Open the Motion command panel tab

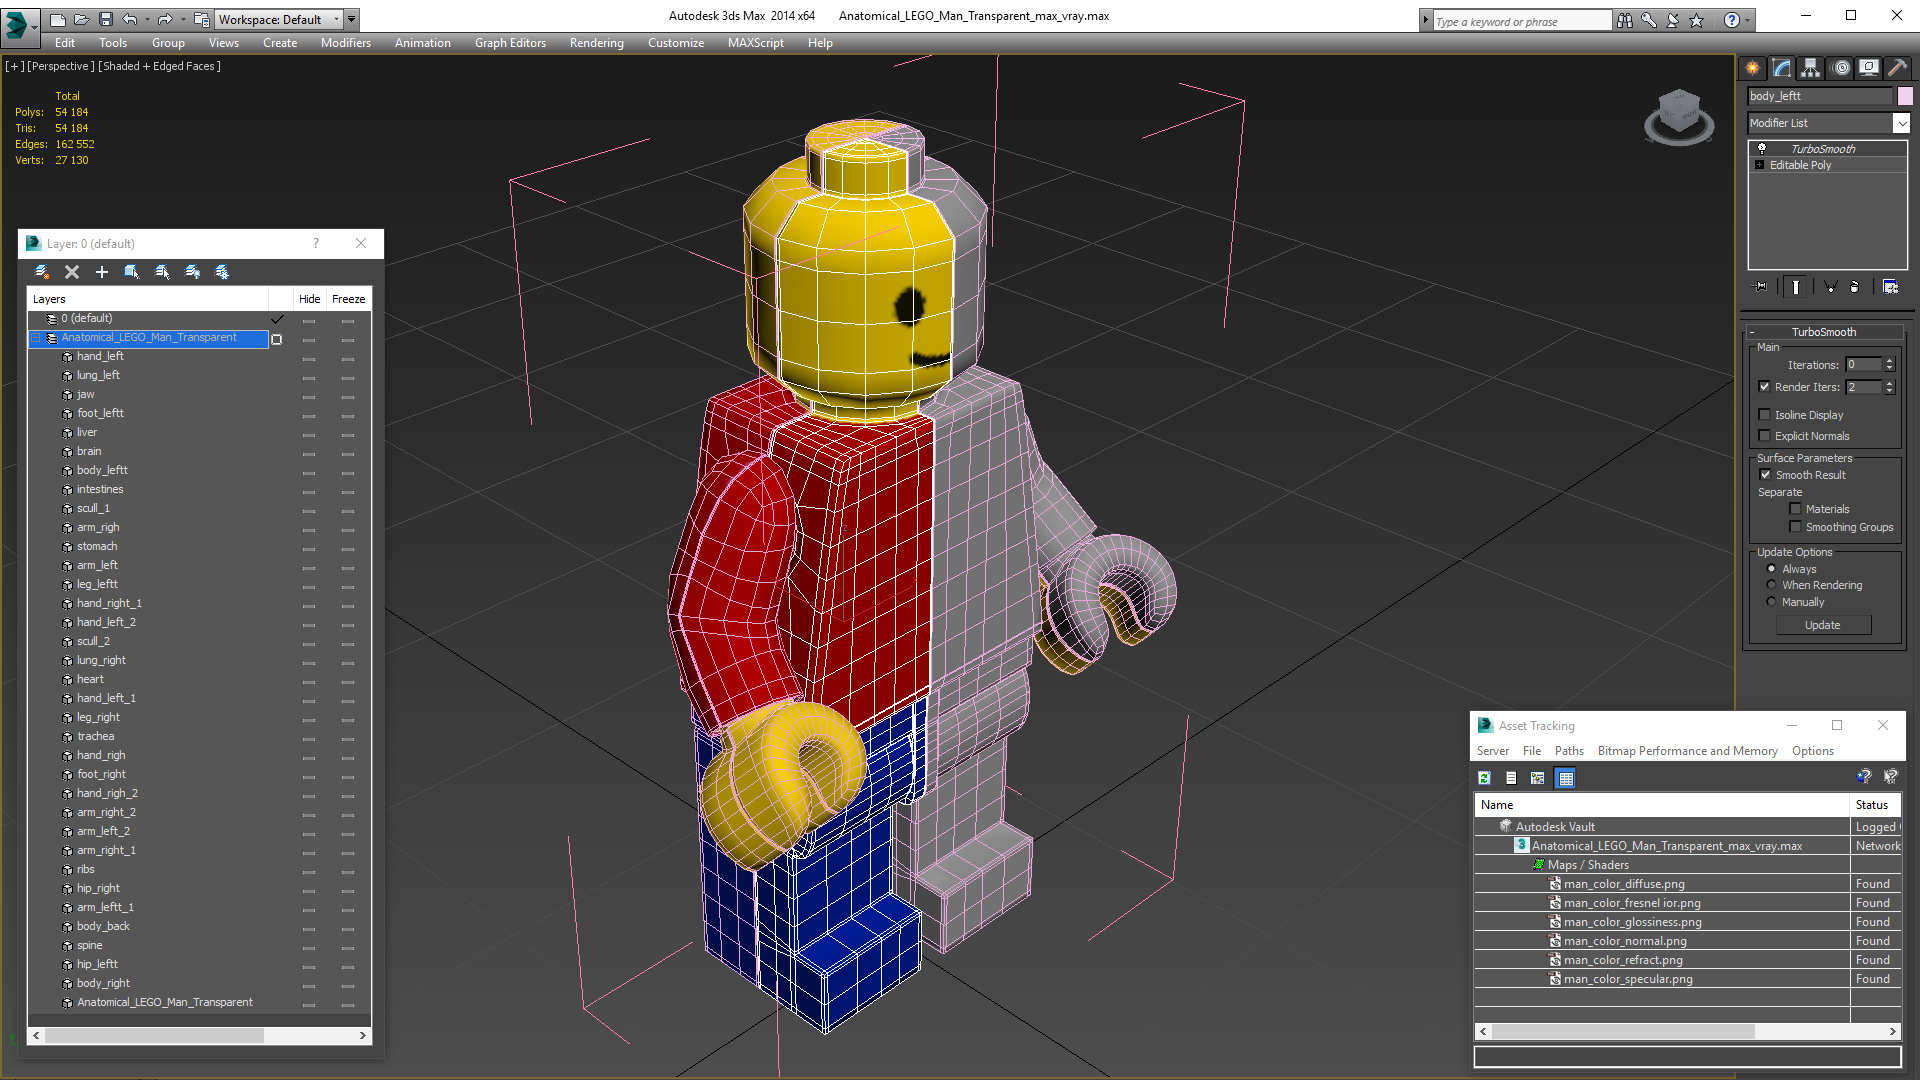coord(1840,68)
